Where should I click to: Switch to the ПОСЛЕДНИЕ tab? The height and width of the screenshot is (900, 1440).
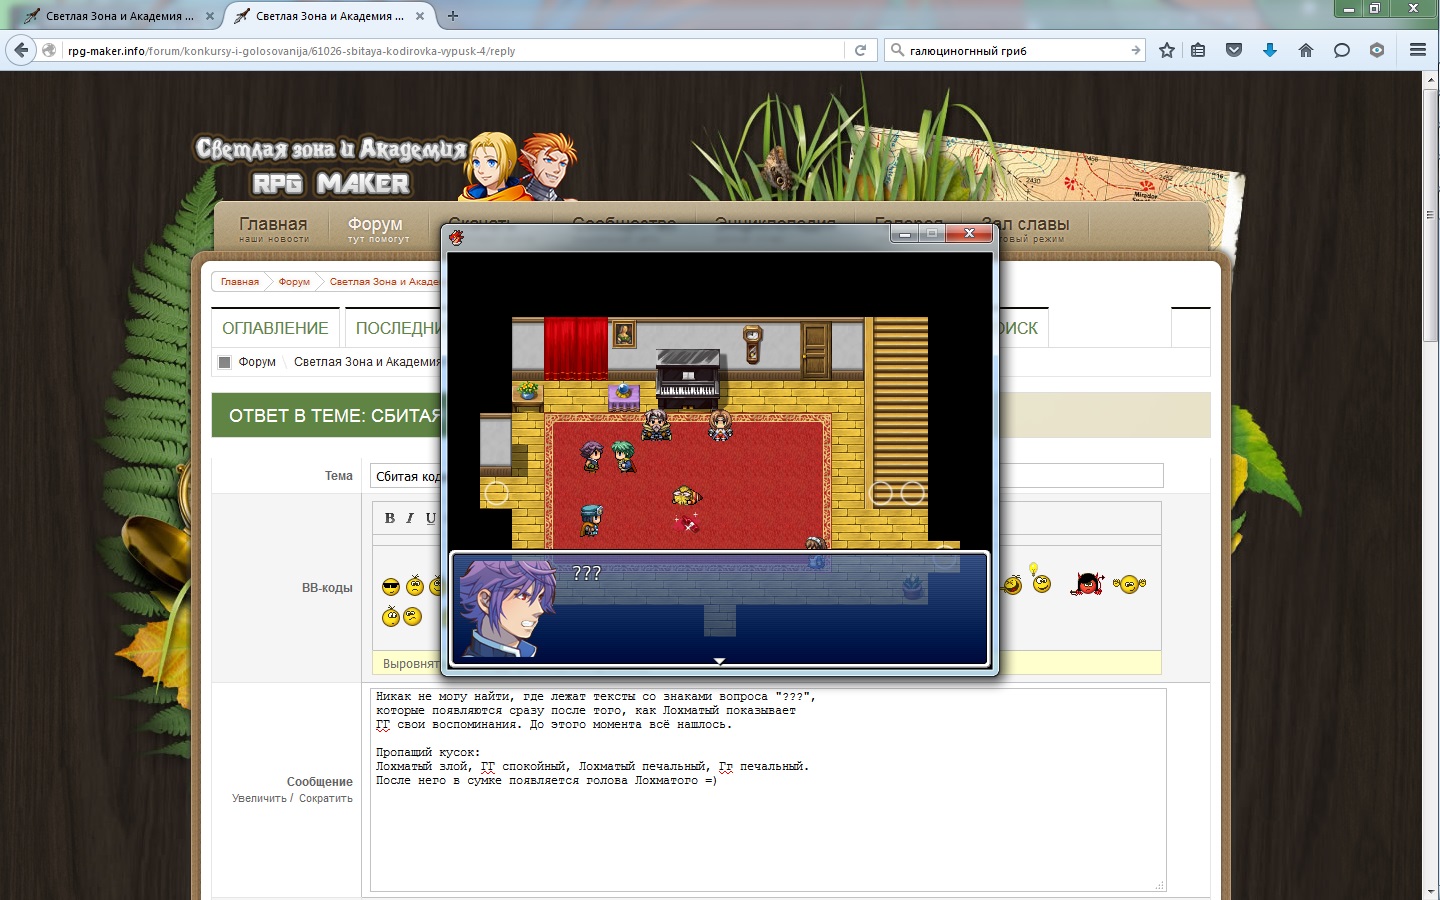pyautogui.click(x=396, y=328)
